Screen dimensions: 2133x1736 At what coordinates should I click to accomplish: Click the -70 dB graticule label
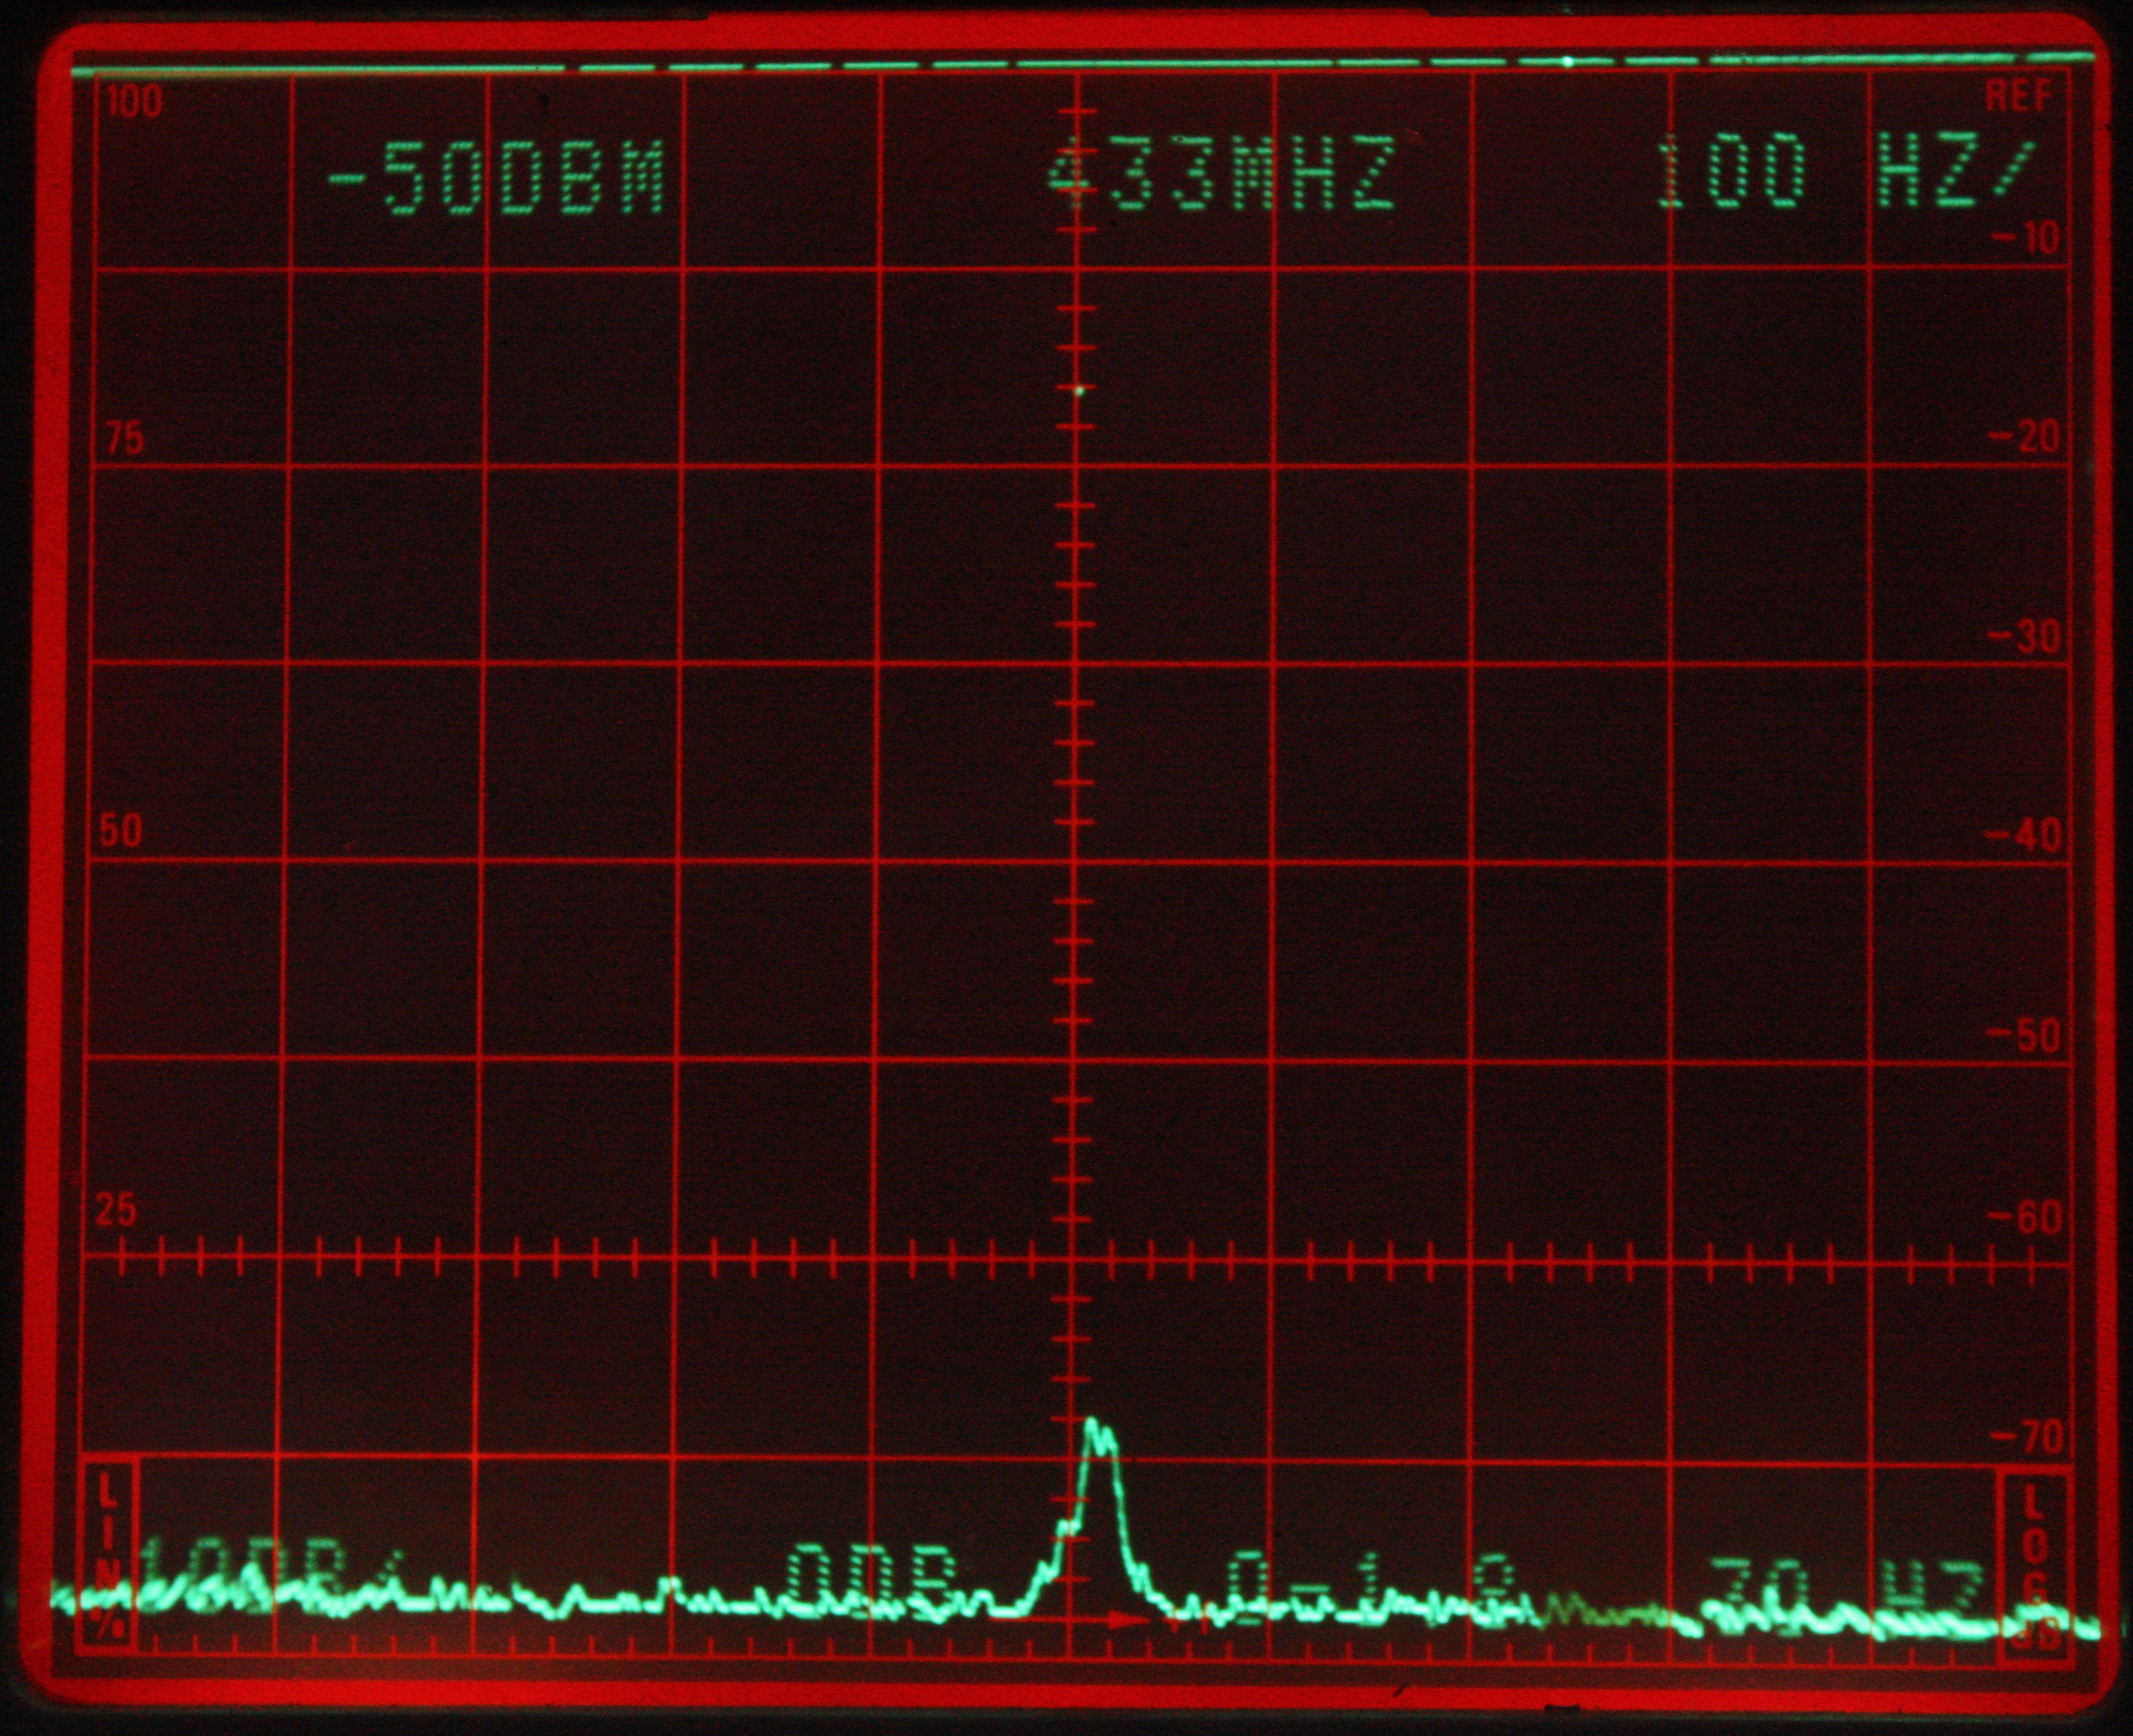click(2026, 1438)
